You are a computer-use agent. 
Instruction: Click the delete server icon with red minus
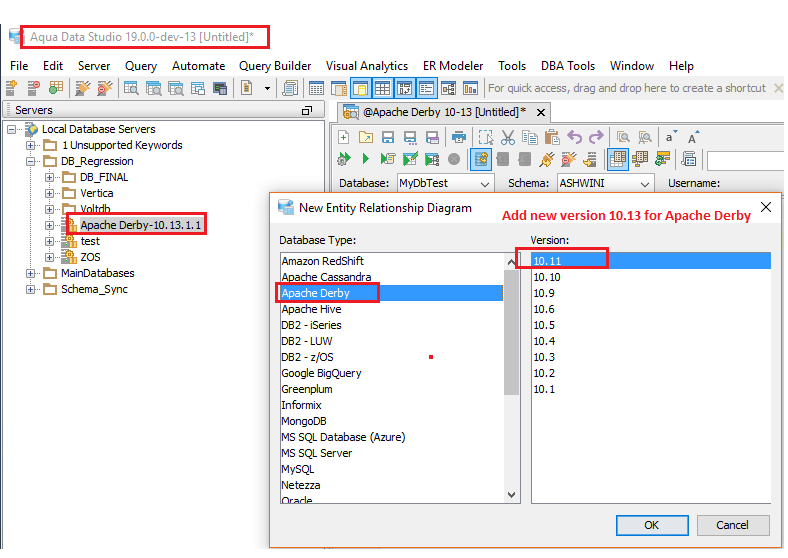34,88
